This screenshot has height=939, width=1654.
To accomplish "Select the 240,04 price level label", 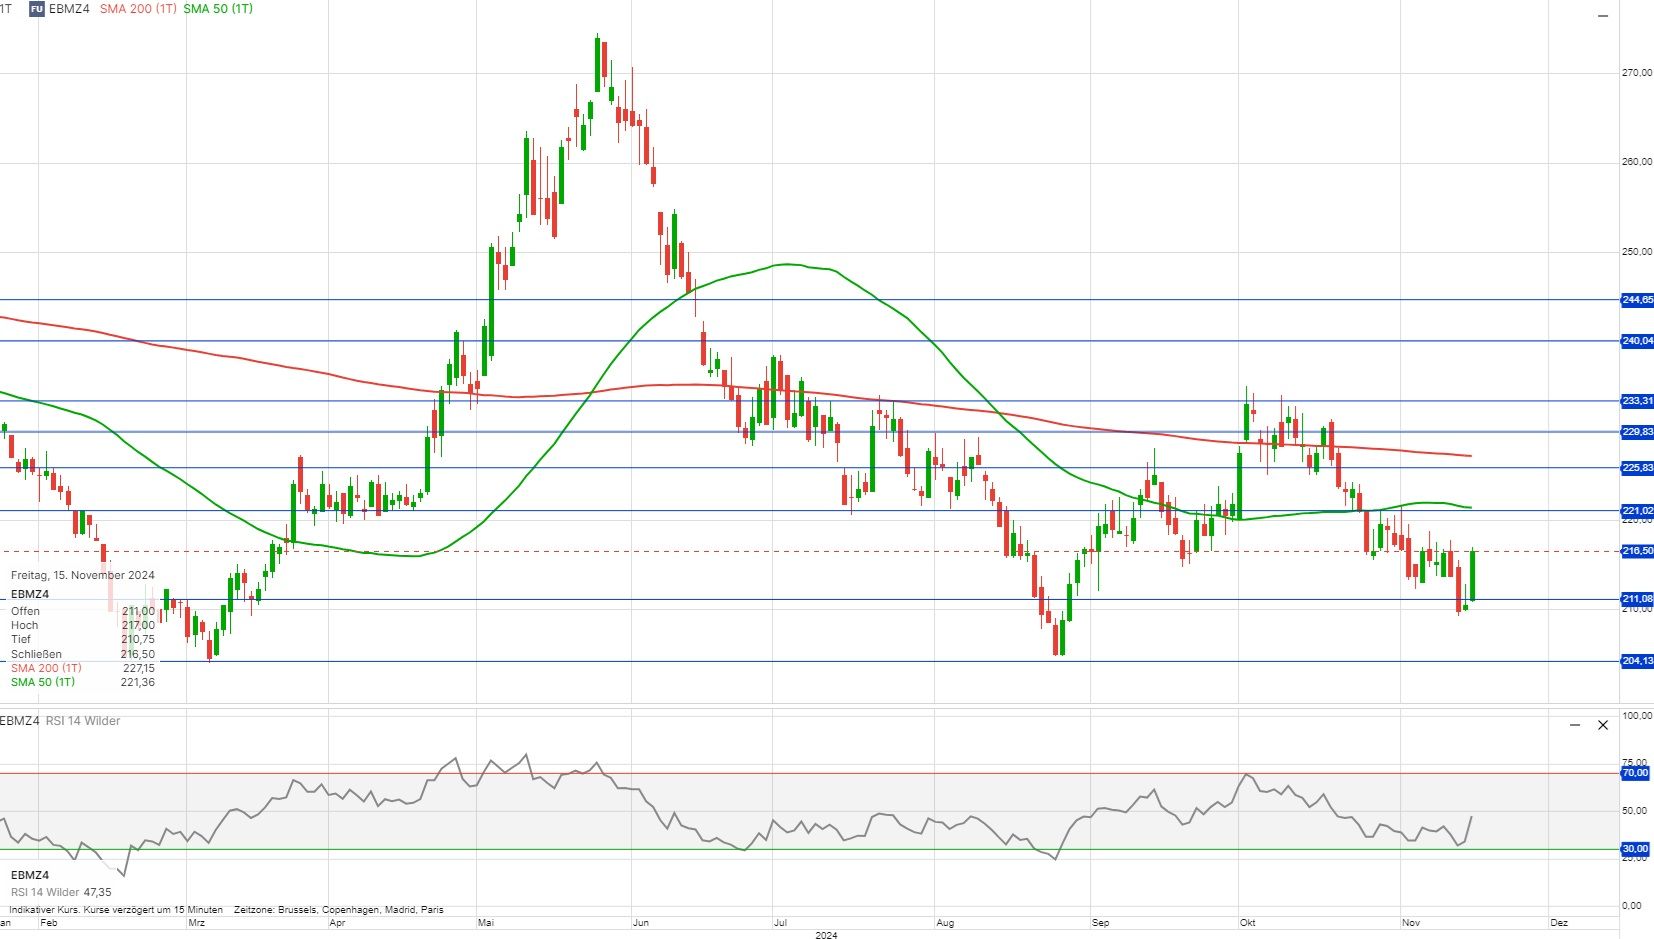I will tap(1636, 341).
